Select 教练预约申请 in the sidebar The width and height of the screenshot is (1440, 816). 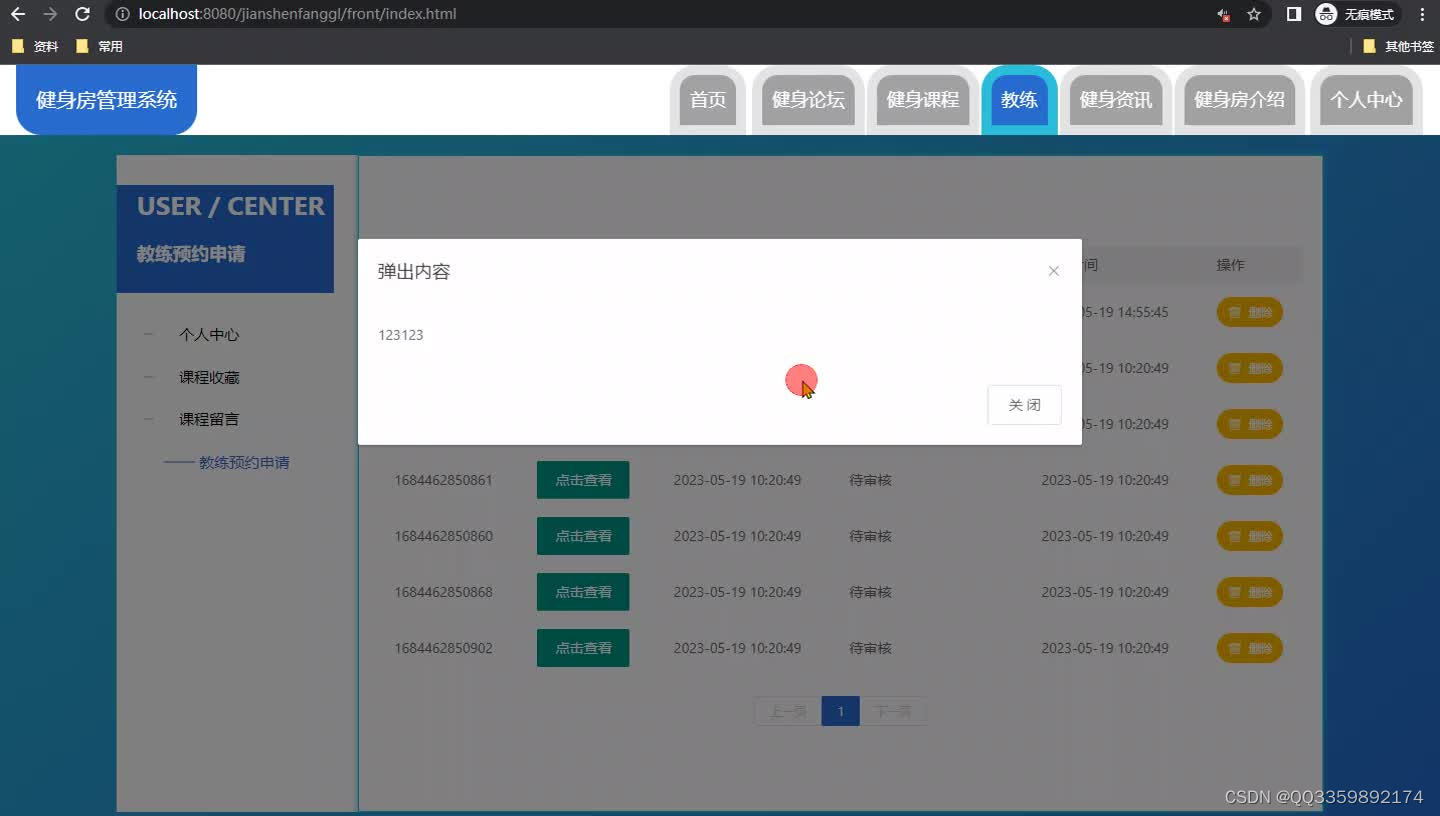pos(244,462)
